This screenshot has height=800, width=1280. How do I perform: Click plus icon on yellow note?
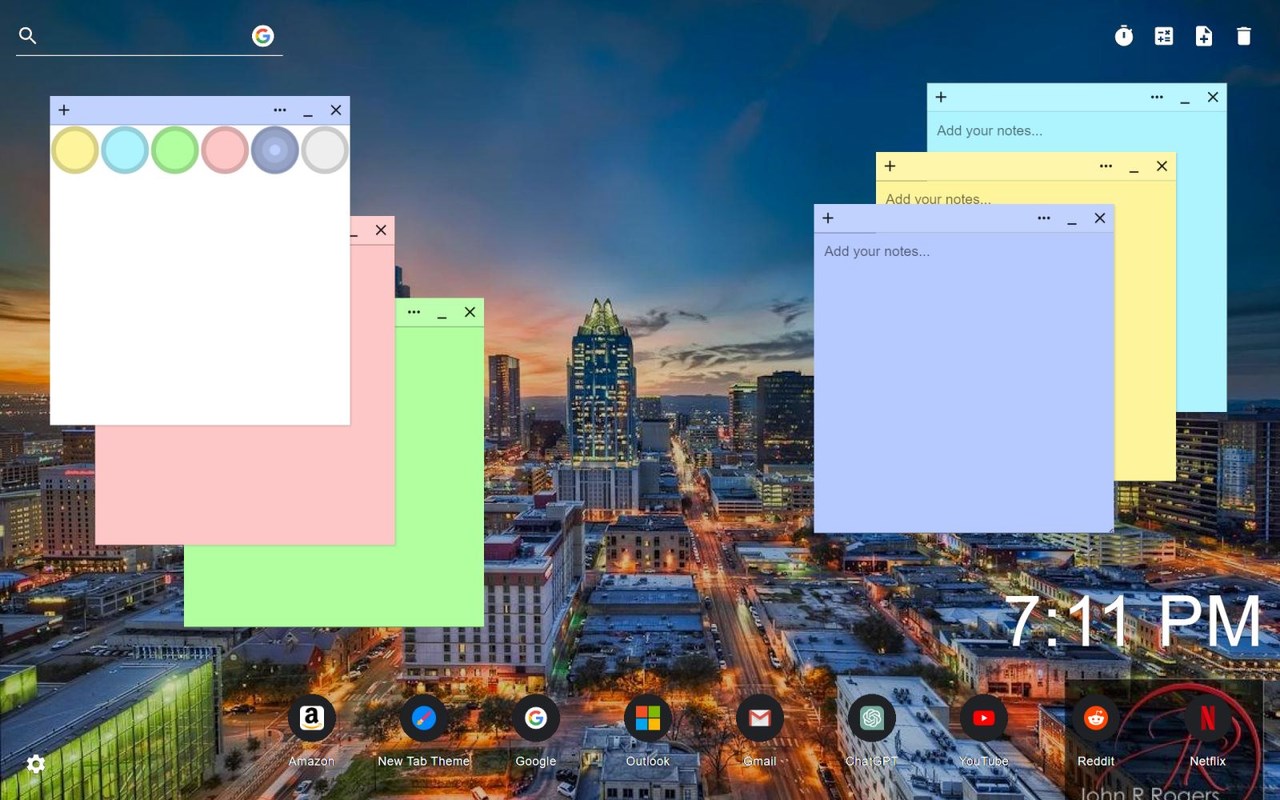point(890,166)
